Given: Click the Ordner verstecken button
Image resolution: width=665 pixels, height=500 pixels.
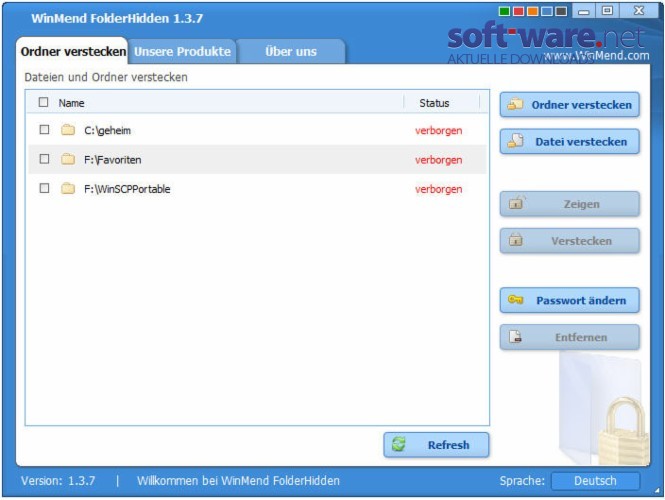Looking at the screenshot, I should pyautogui.click(x=570, y=105).
